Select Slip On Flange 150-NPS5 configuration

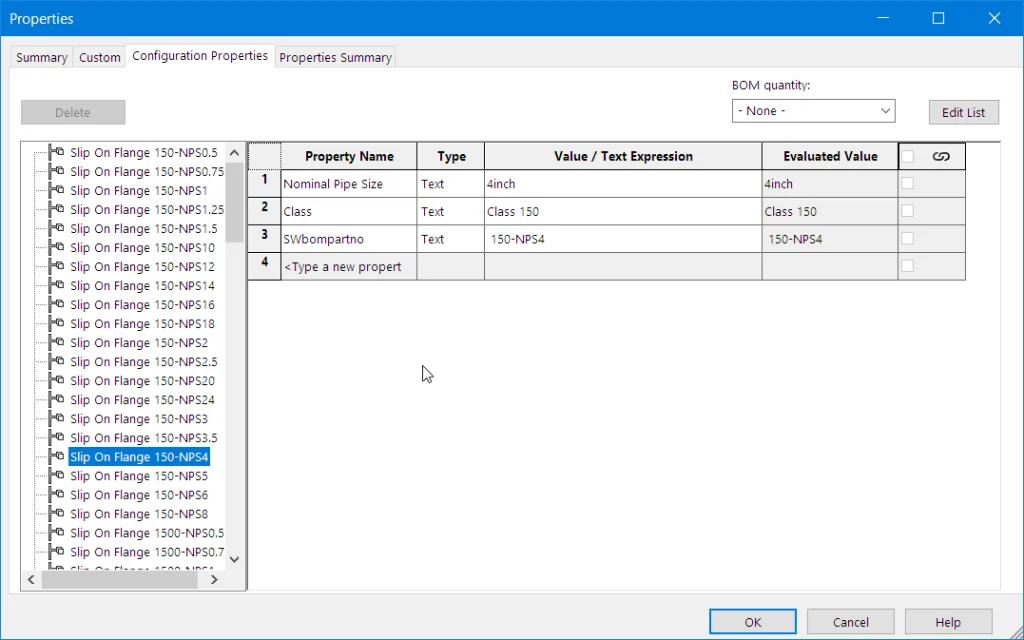139,476
